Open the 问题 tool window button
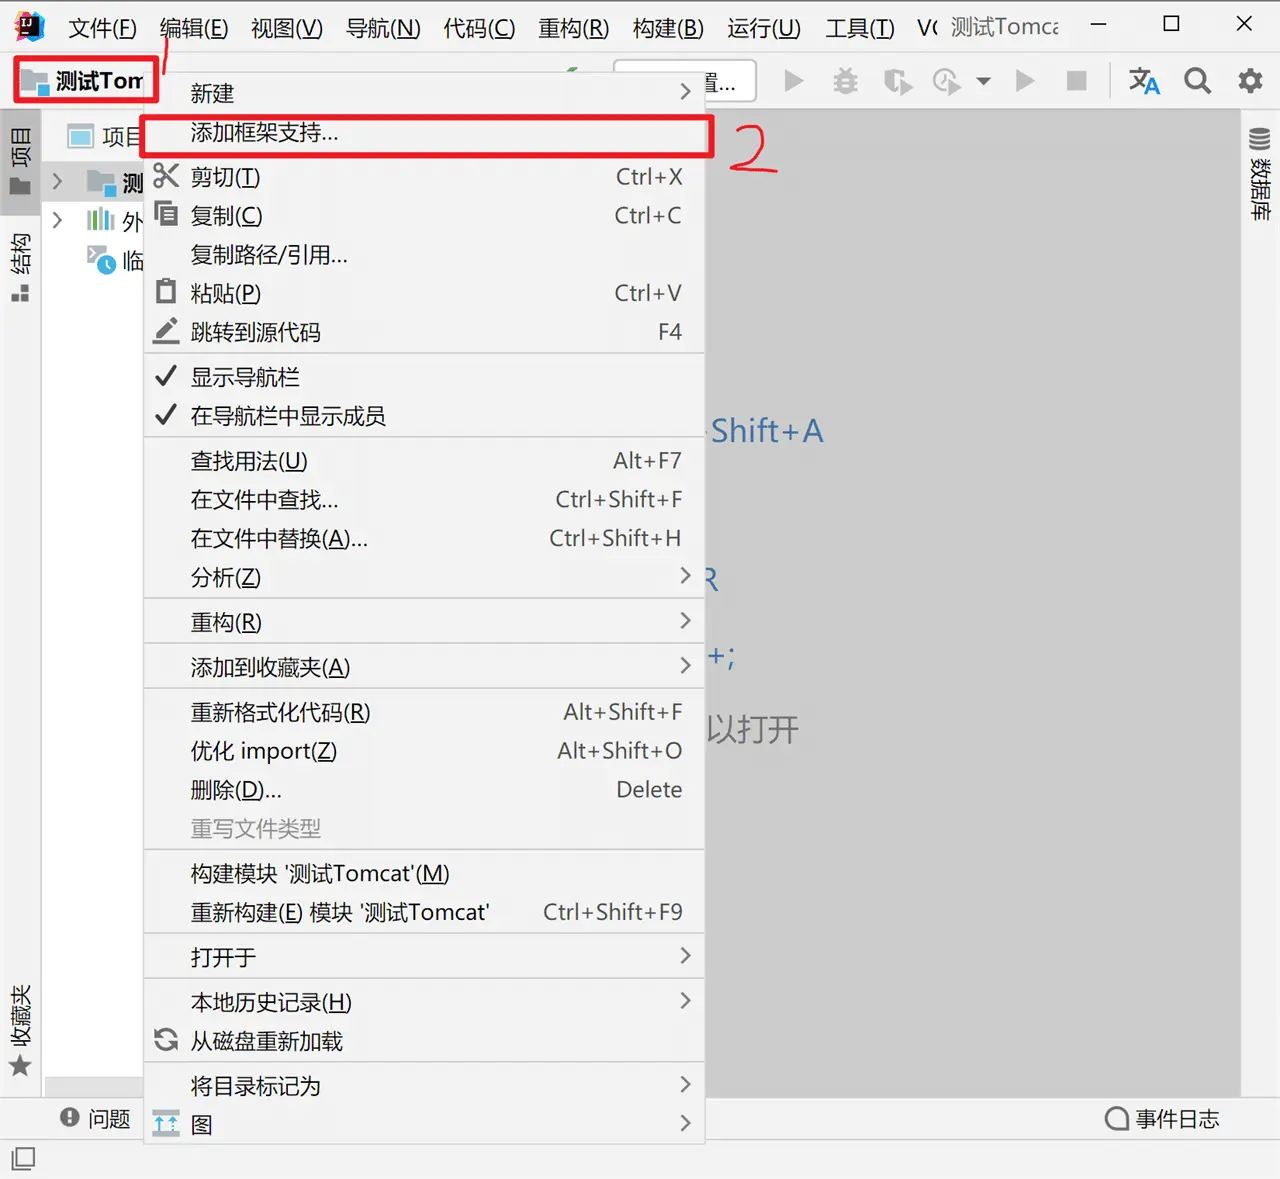This screenshot has width=1280, height=1179. click(96, 1119)
